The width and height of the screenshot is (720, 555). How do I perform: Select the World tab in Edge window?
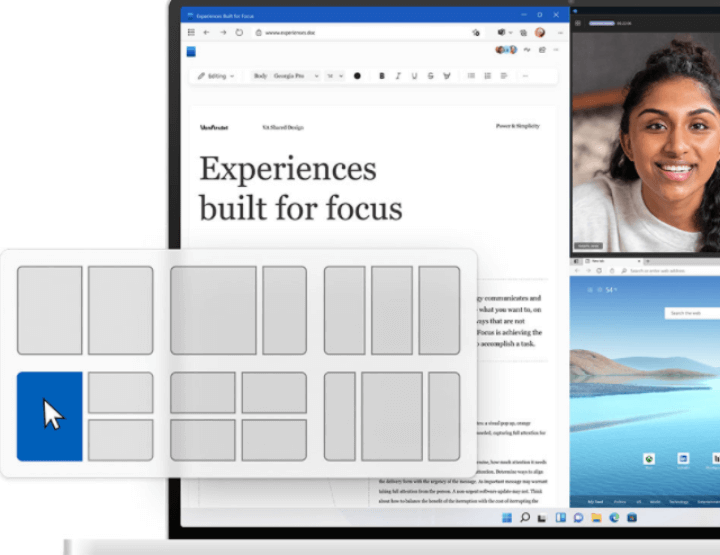655,502
